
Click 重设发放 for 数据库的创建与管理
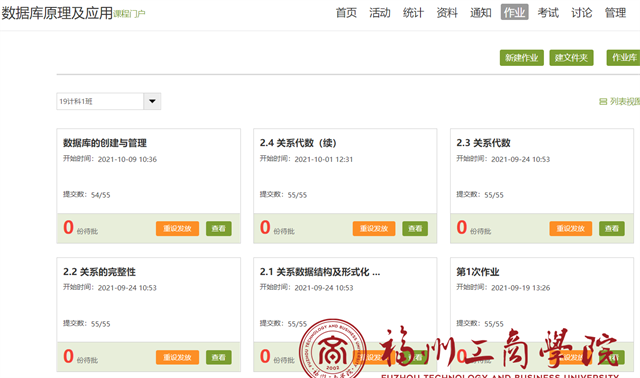pos(177,229)
